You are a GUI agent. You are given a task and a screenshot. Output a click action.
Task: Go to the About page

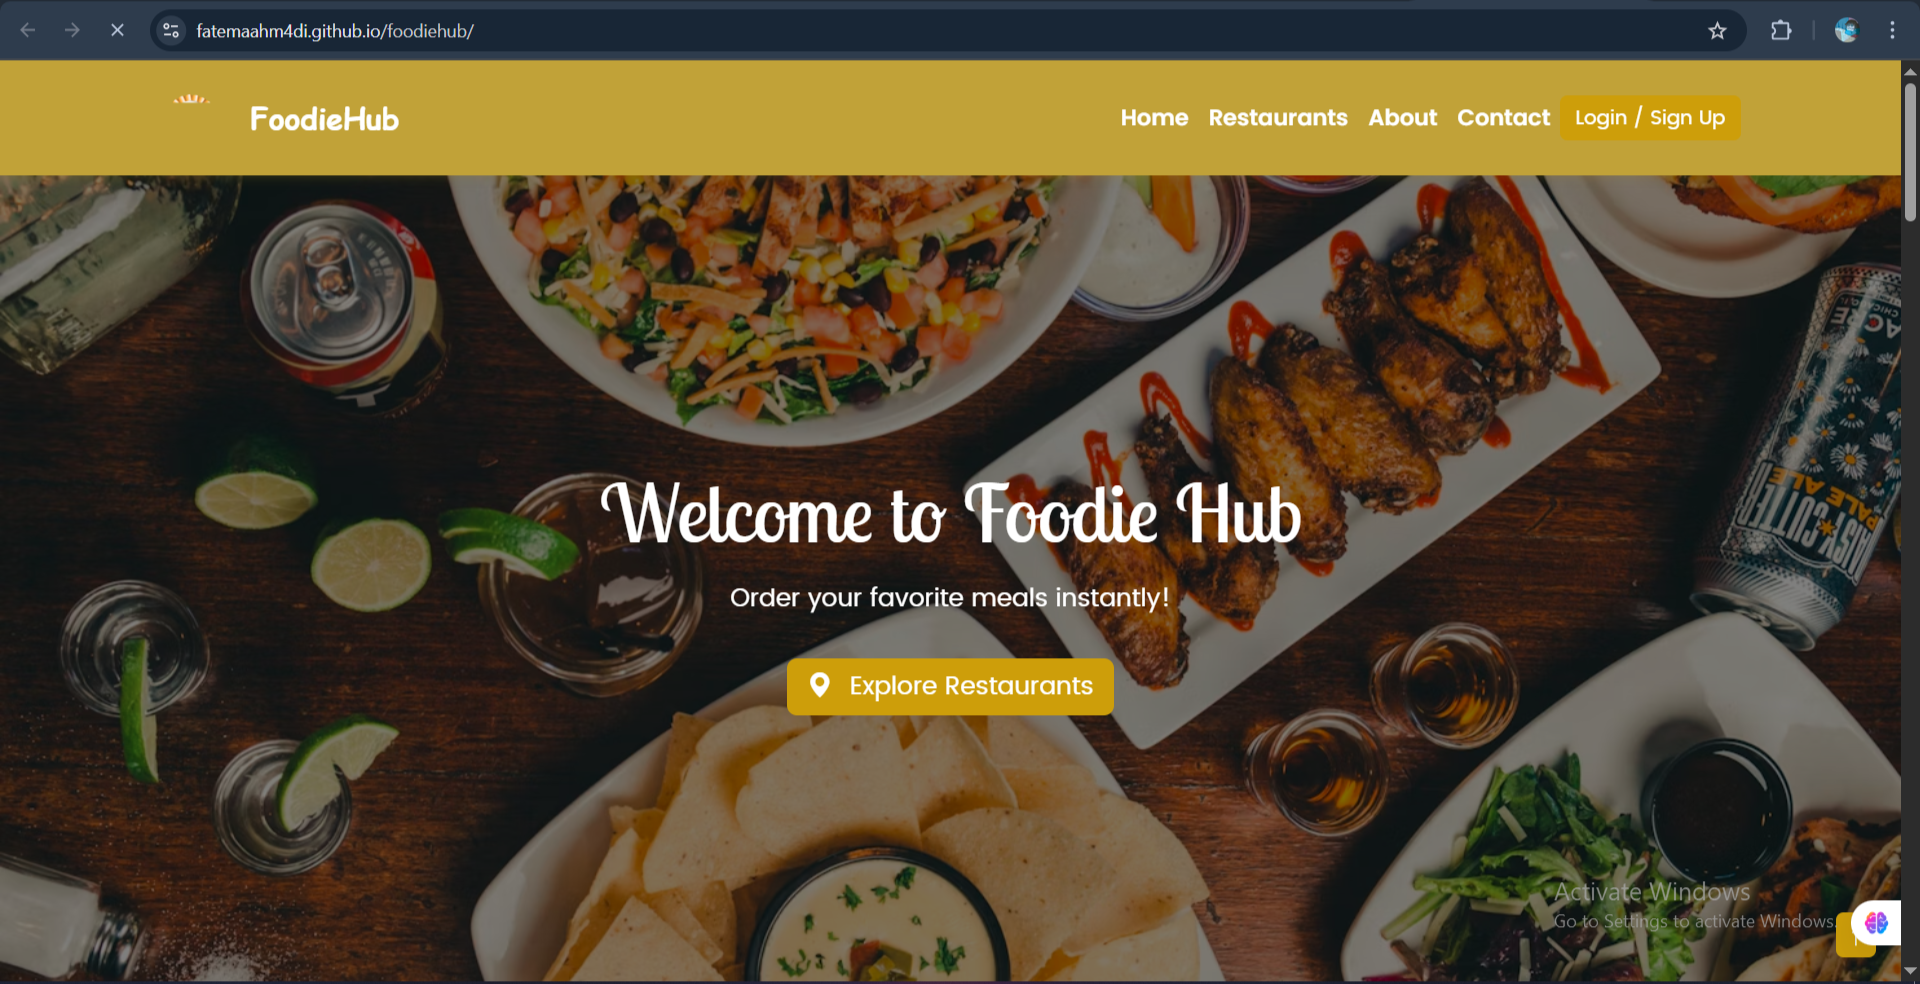pyautogui.click(x=1402, y=118)
